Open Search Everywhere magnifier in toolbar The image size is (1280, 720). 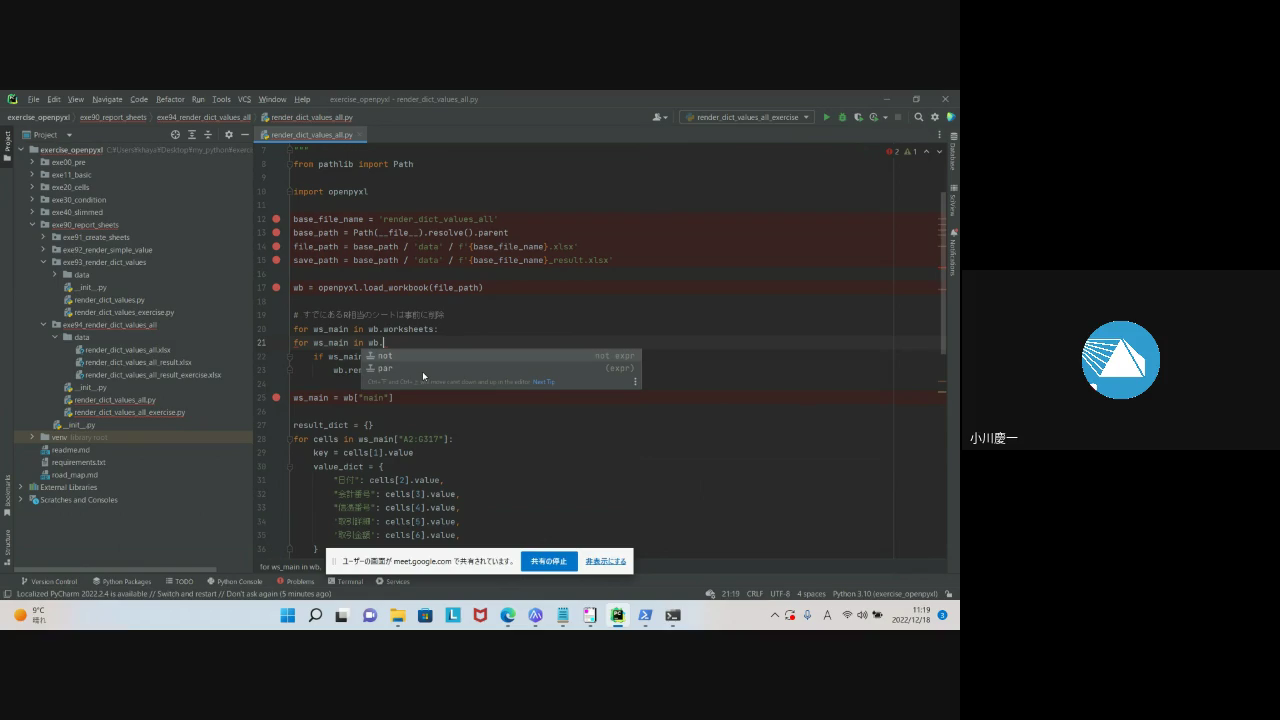[x=919, y=117]
